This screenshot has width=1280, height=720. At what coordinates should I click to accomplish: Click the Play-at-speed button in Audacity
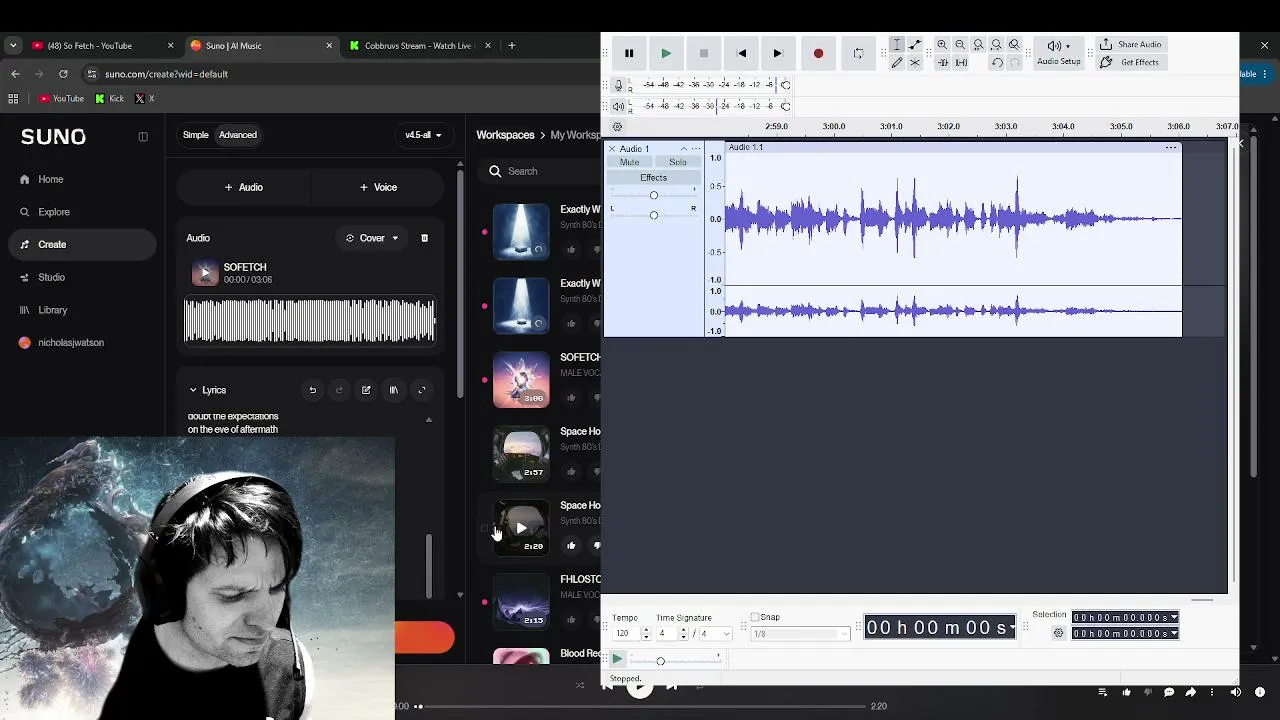[x=617, y=660]
